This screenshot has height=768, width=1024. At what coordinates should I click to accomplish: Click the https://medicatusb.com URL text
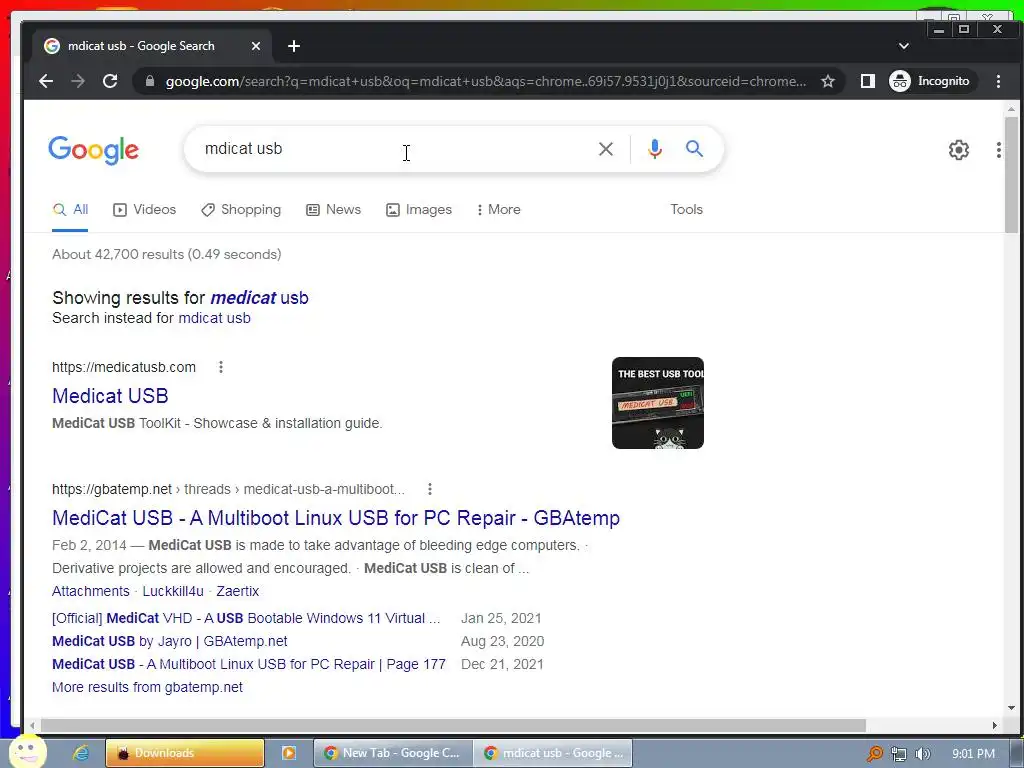click(x=124, y=367)
